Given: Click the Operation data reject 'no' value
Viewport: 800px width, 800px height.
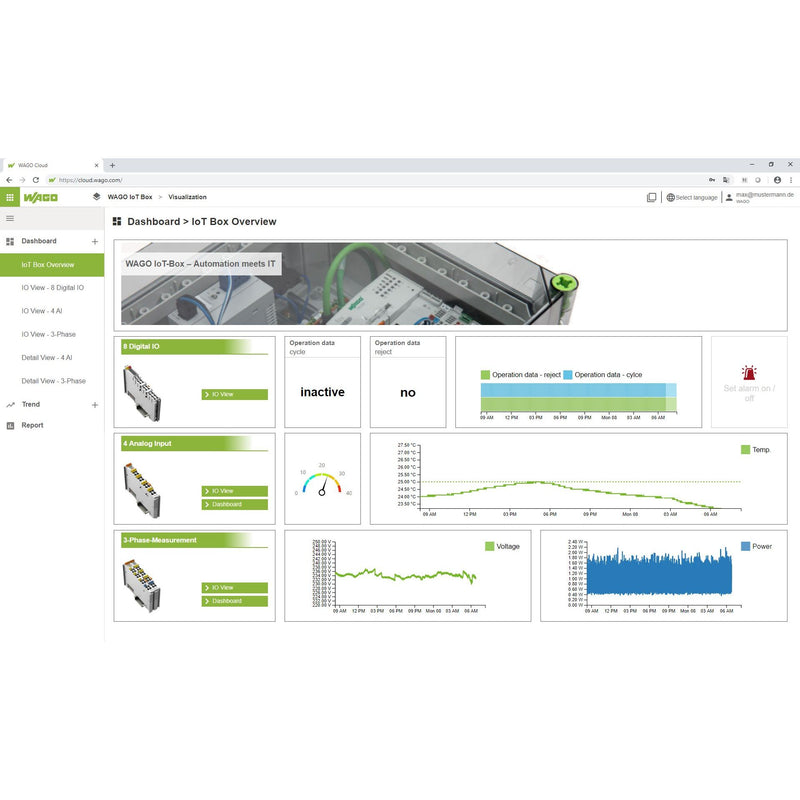Looking at the screenshot, I should click(x=408, y=392).
